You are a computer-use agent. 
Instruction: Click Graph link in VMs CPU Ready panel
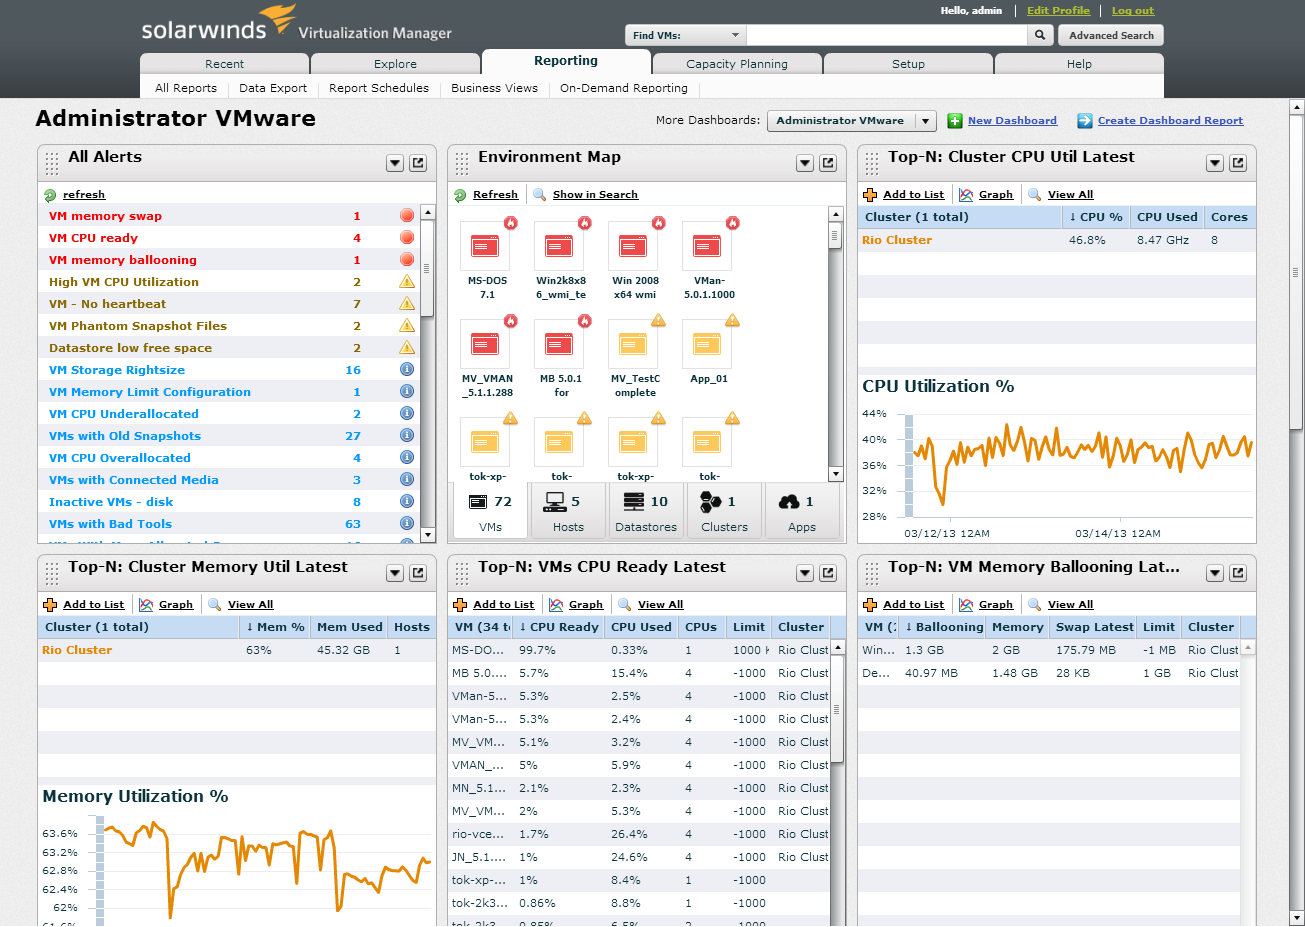click(586, 605)
